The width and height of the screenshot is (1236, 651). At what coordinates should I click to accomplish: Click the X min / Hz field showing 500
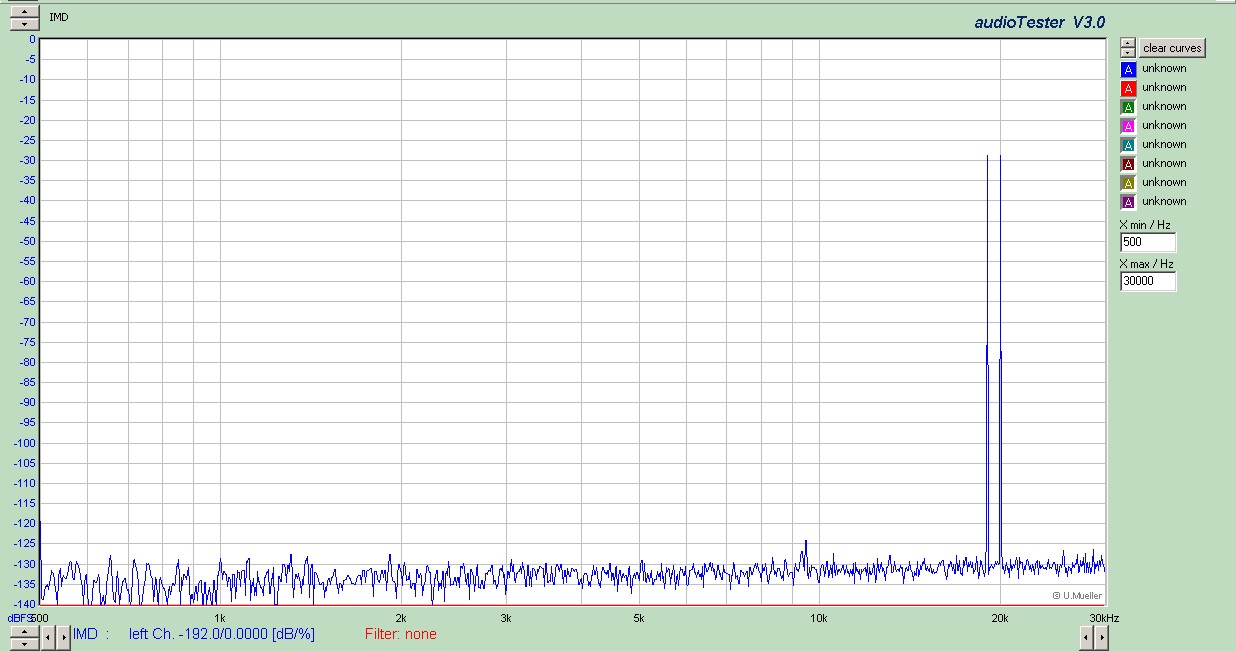(1148, 242)
